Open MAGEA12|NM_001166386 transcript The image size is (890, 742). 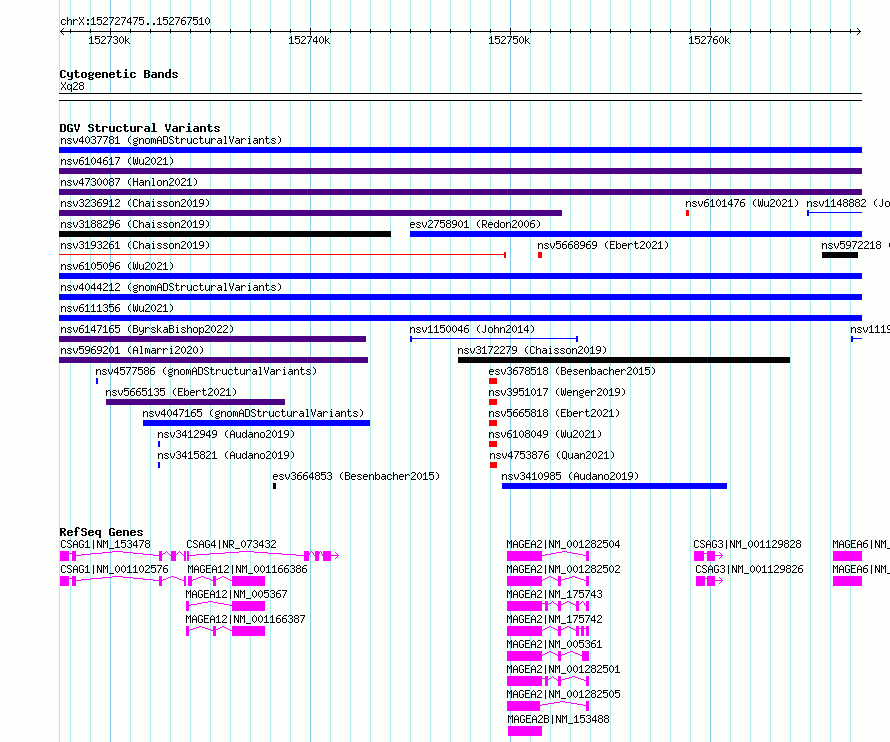(247, 569)
